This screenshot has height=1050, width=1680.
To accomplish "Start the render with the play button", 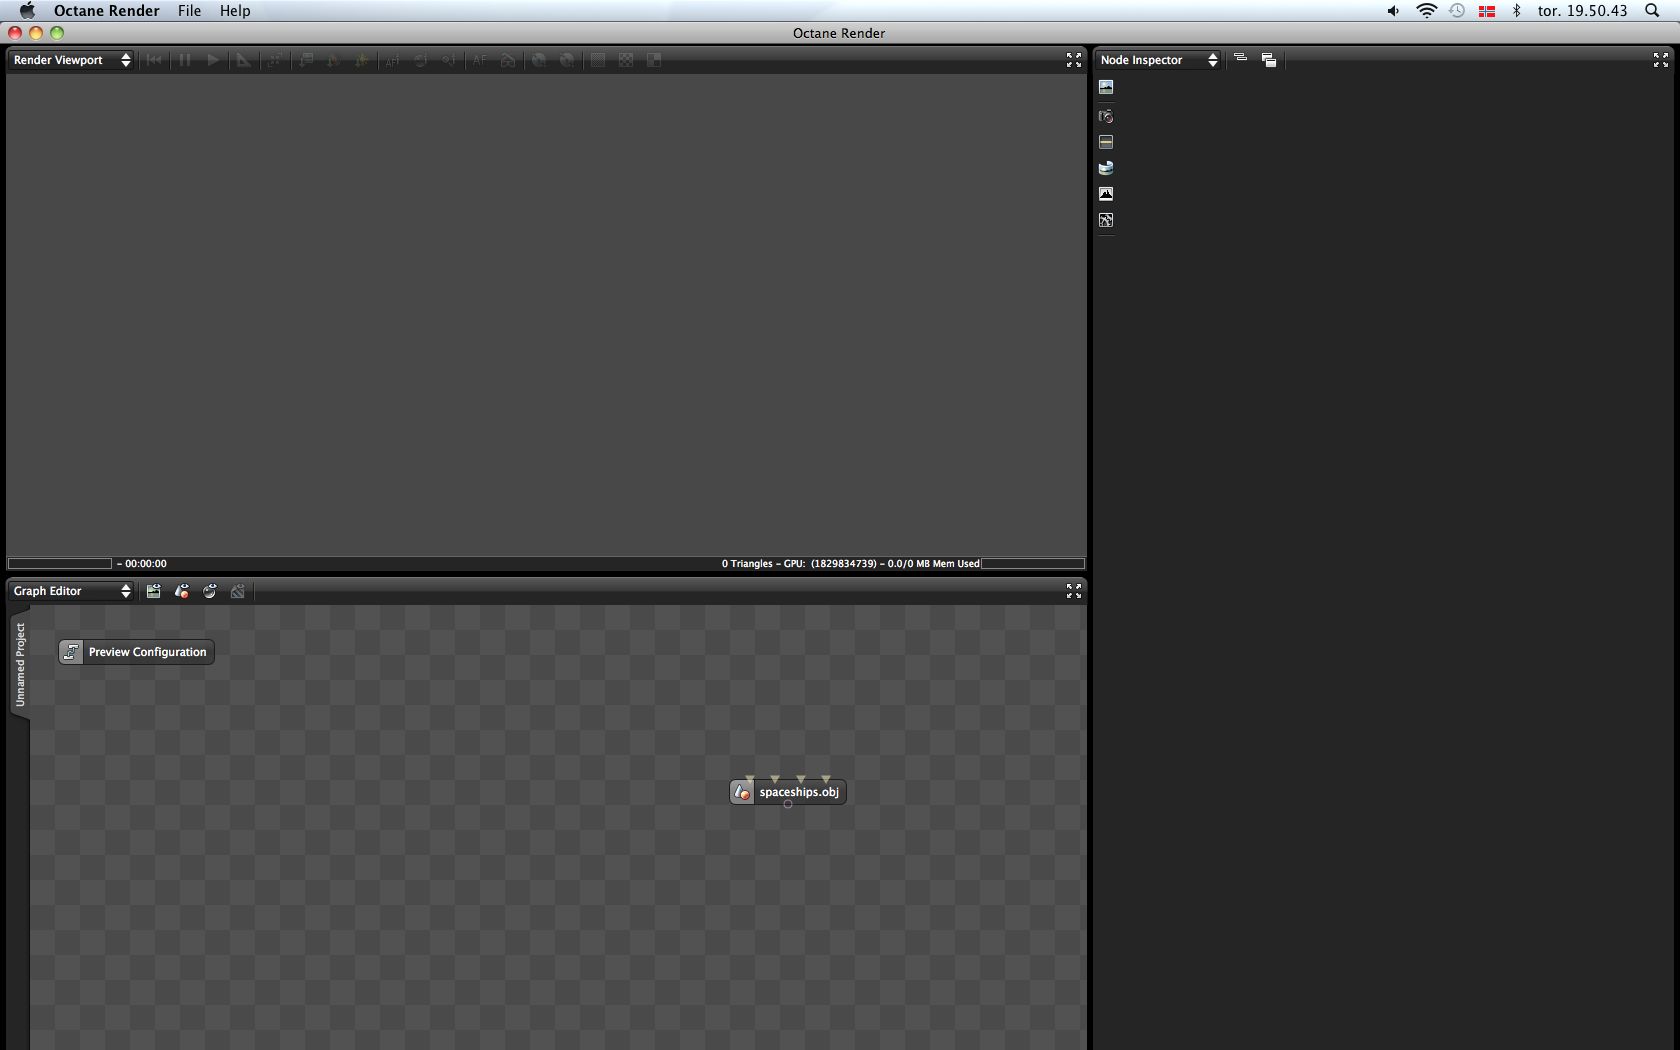I will (x=213, y=60).
